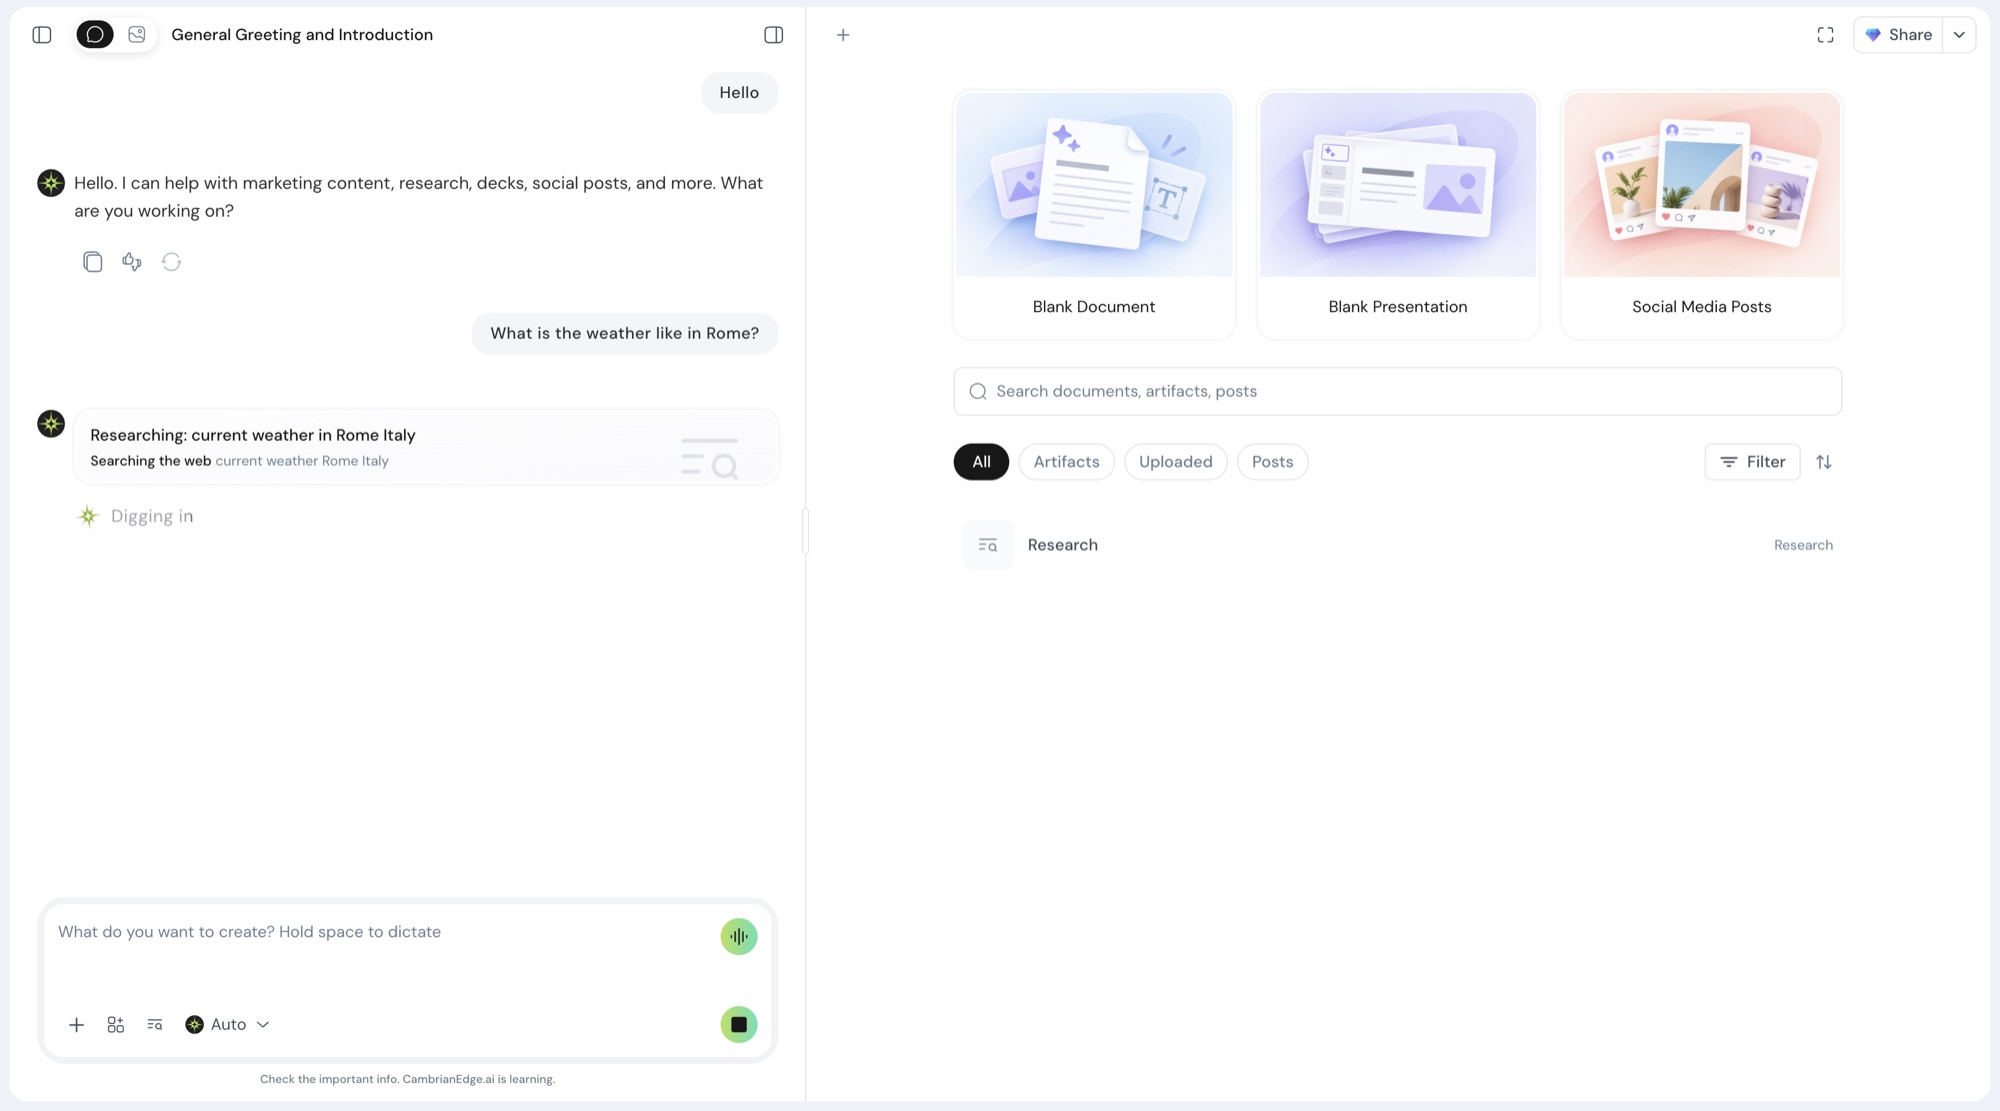Toggle the right panel layout icon
This screenshot has height=1111, width=2000.
coord(773,35)
